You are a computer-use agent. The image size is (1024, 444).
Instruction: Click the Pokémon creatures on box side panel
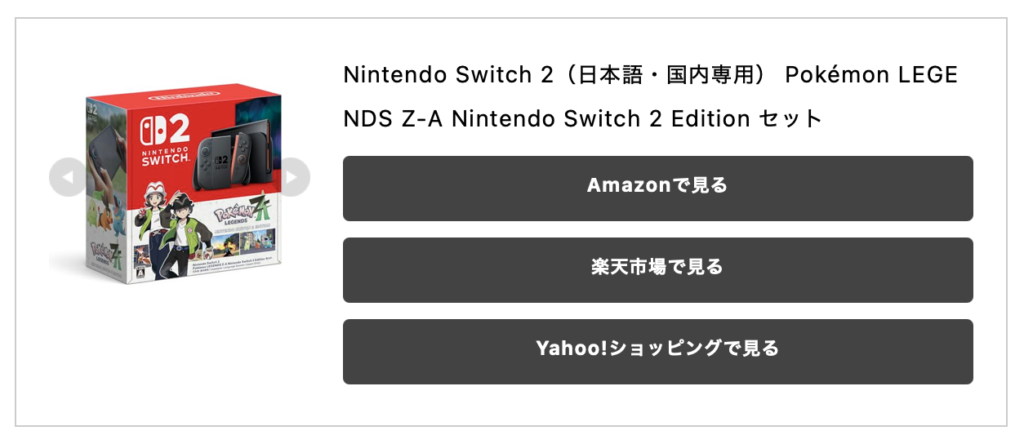[x=101, y=215]
